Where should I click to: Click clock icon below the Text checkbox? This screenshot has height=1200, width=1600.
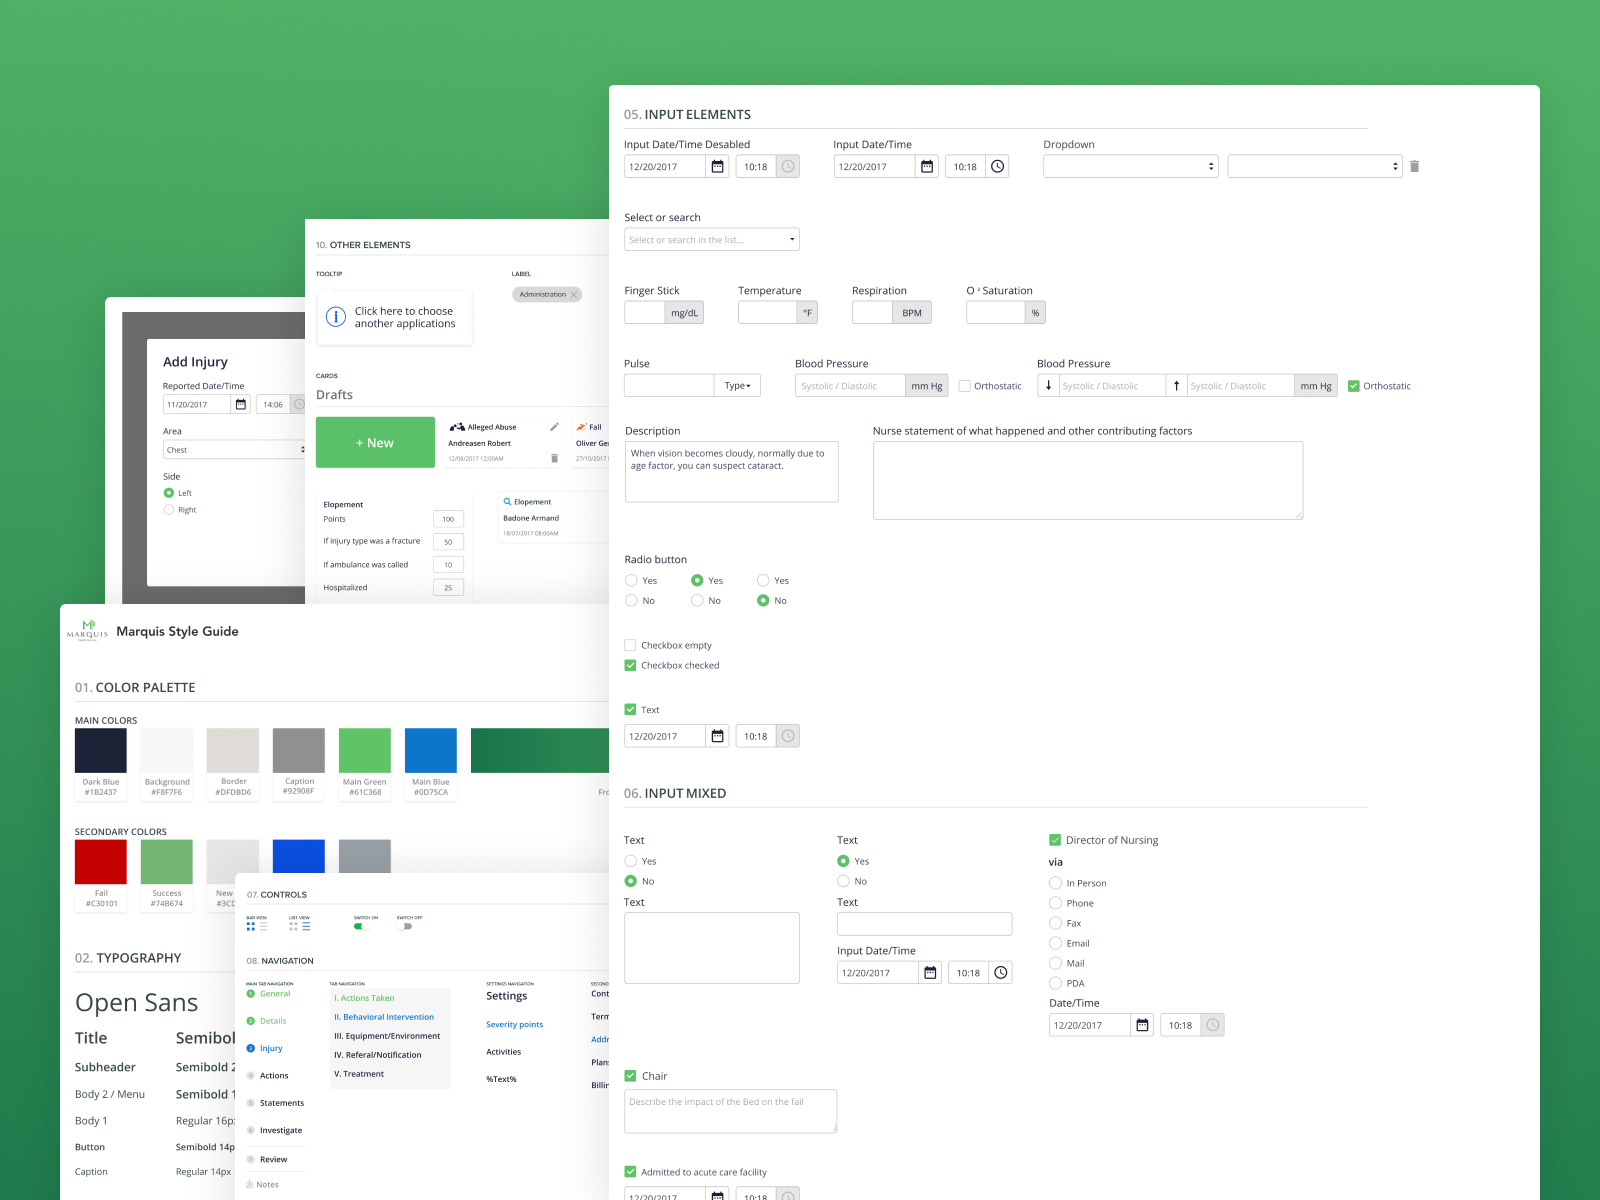788,736
